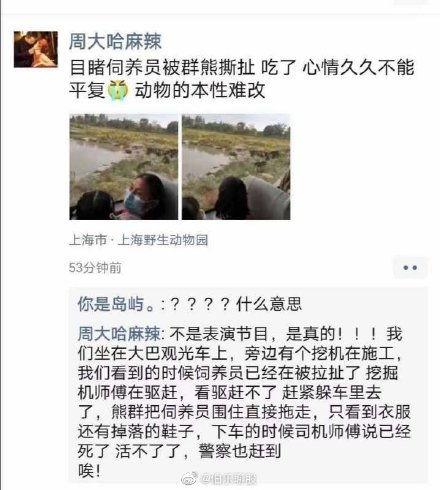Open location link 上海市·上海野生动物园
The image size is (440, 490).
click(x=139, y=240)
